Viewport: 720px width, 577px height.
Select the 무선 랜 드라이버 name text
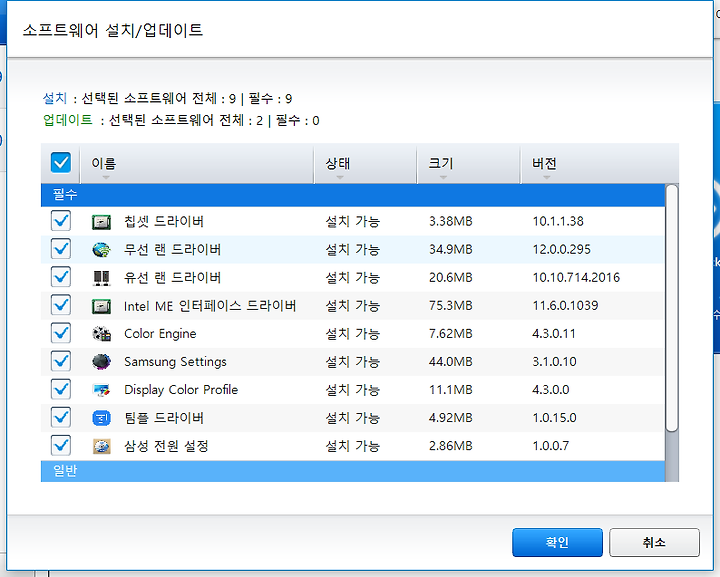coord(173,250)
